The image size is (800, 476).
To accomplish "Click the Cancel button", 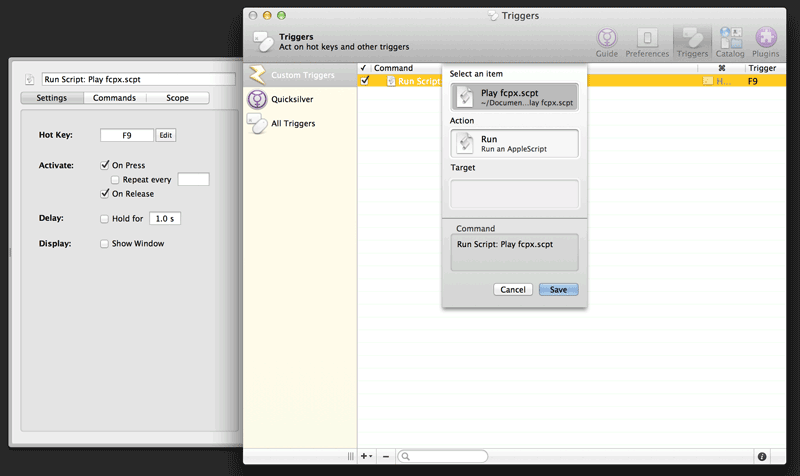I will [x=513, y=289].
